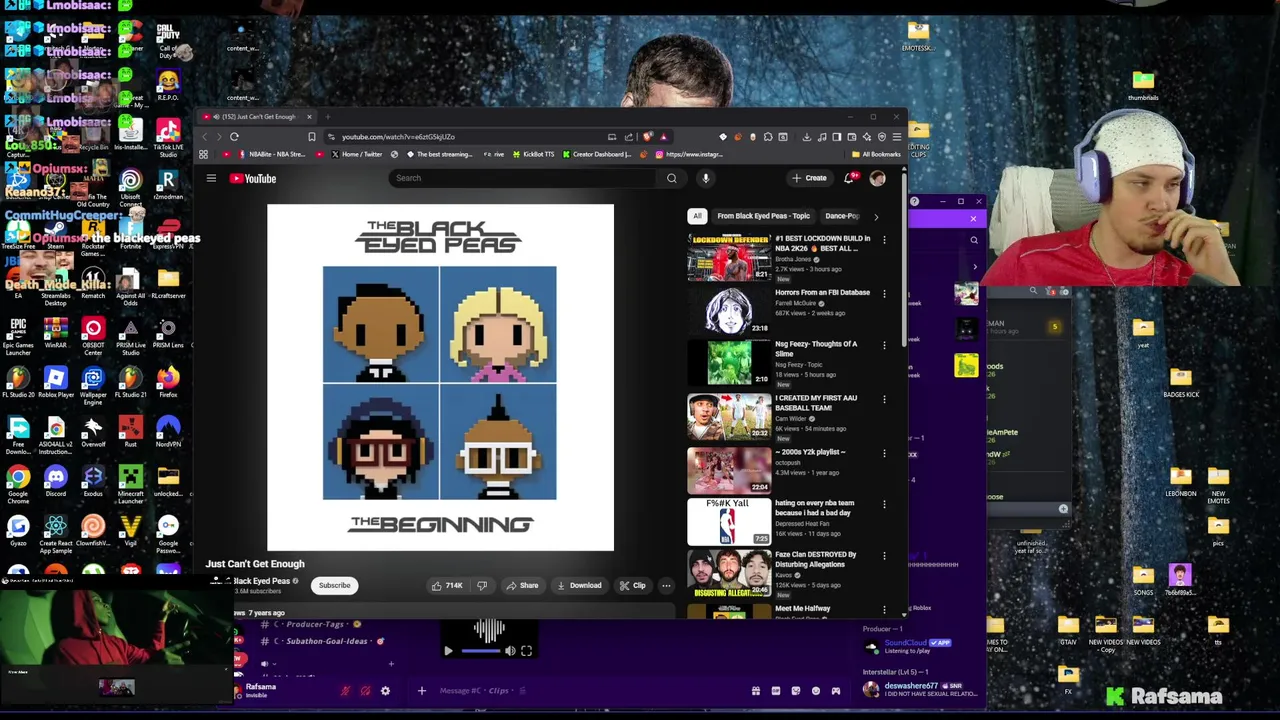Image resolution: width=1280 pixels, height=720 pixels.
Task: Open the YouTube account avatar menu
Action: coord(877,178)
